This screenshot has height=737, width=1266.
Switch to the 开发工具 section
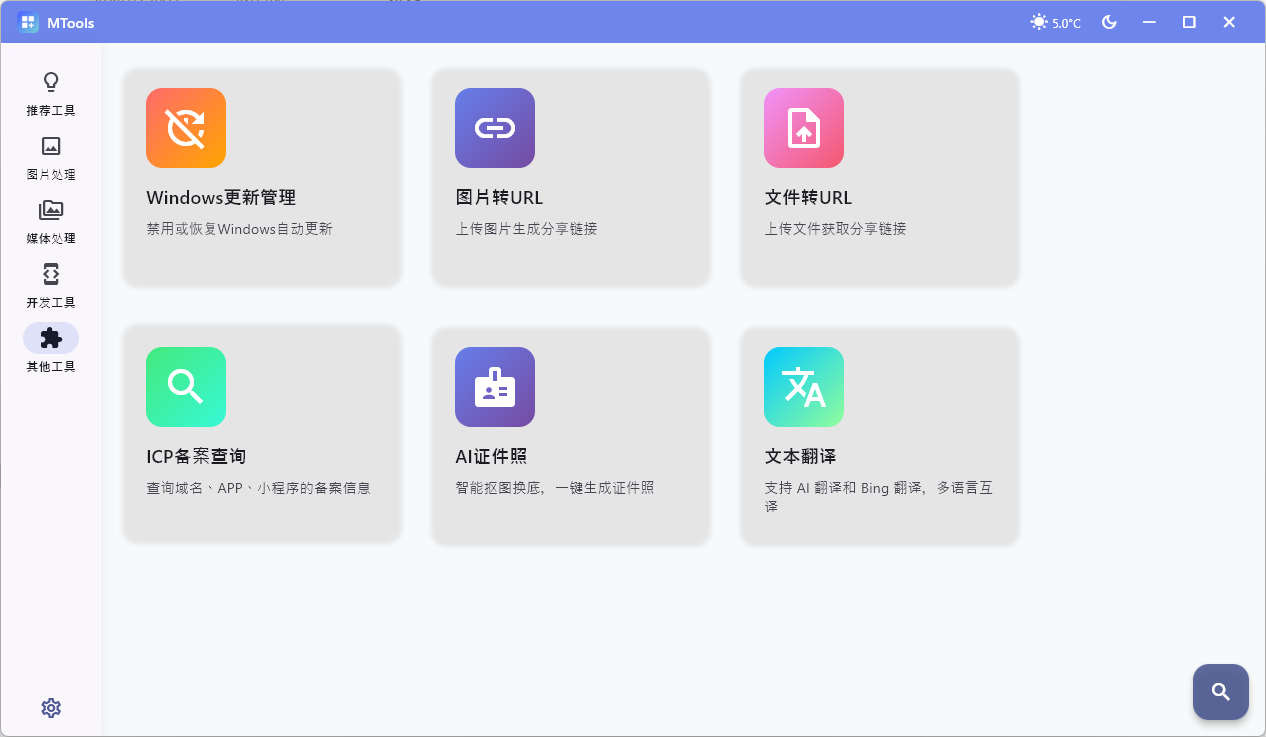[x=50, y=284]
